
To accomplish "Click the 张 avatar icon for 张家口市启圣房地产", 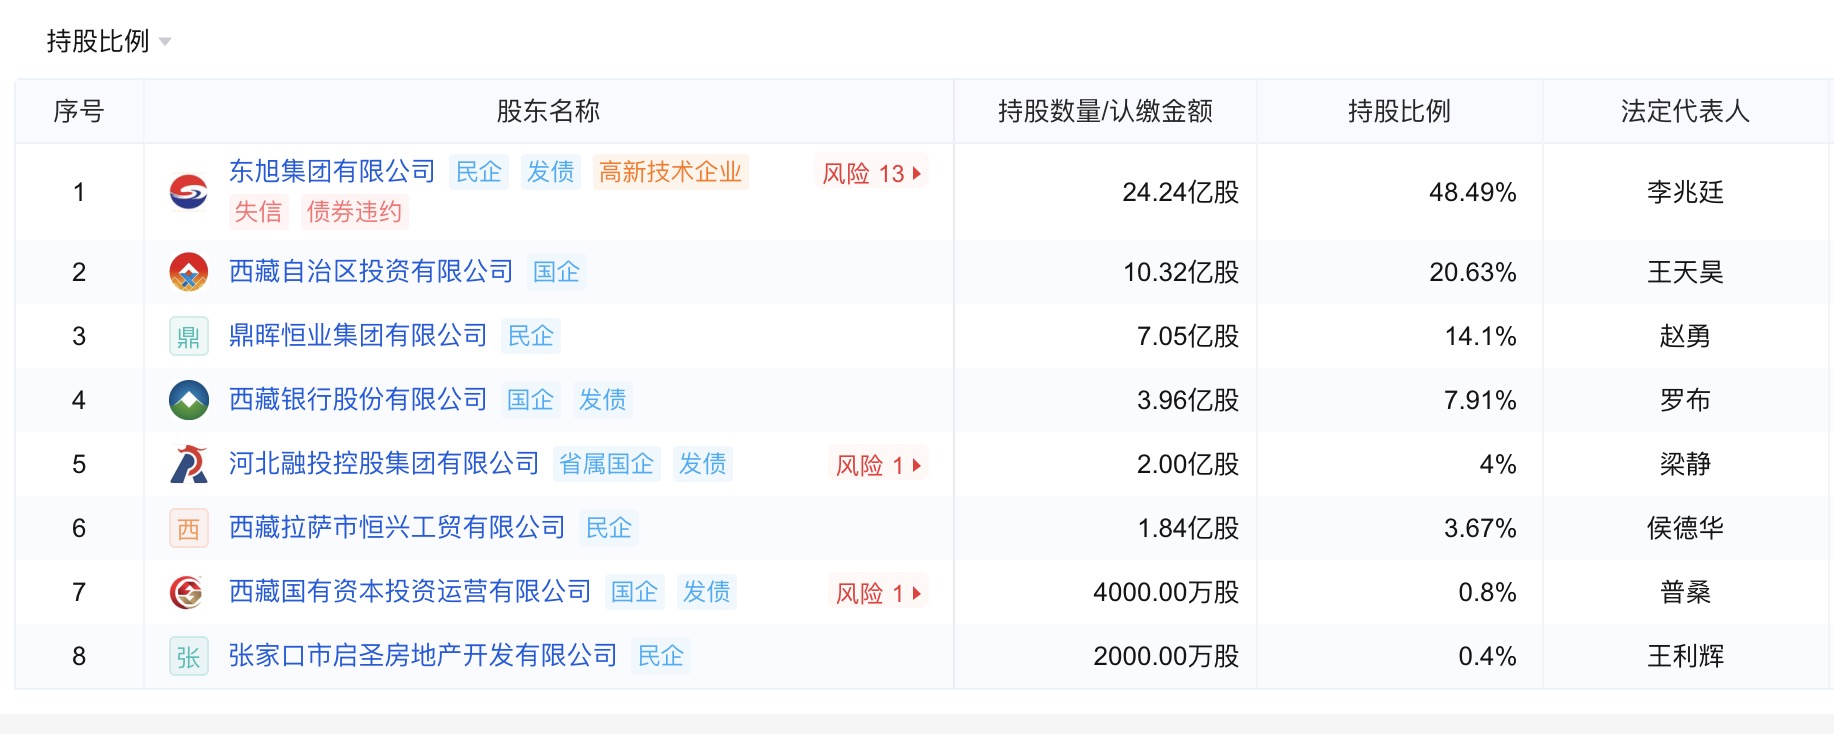I will (189, 656).
